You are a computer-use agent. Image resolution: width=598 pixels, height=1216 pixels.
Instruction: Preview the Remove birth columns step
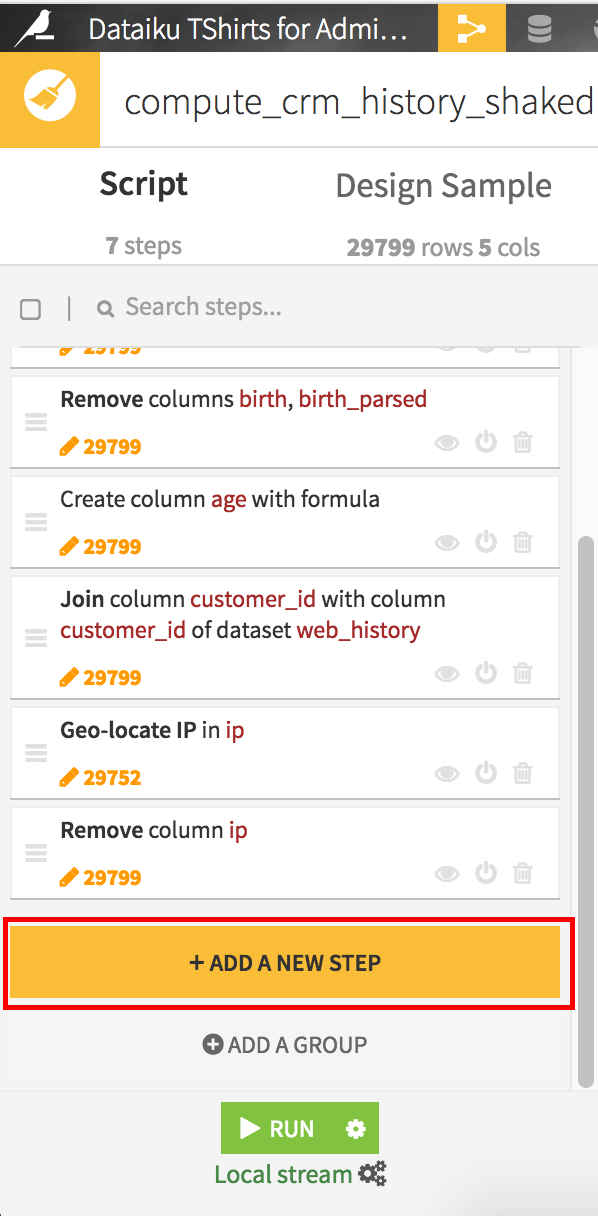tap(447, 442)
